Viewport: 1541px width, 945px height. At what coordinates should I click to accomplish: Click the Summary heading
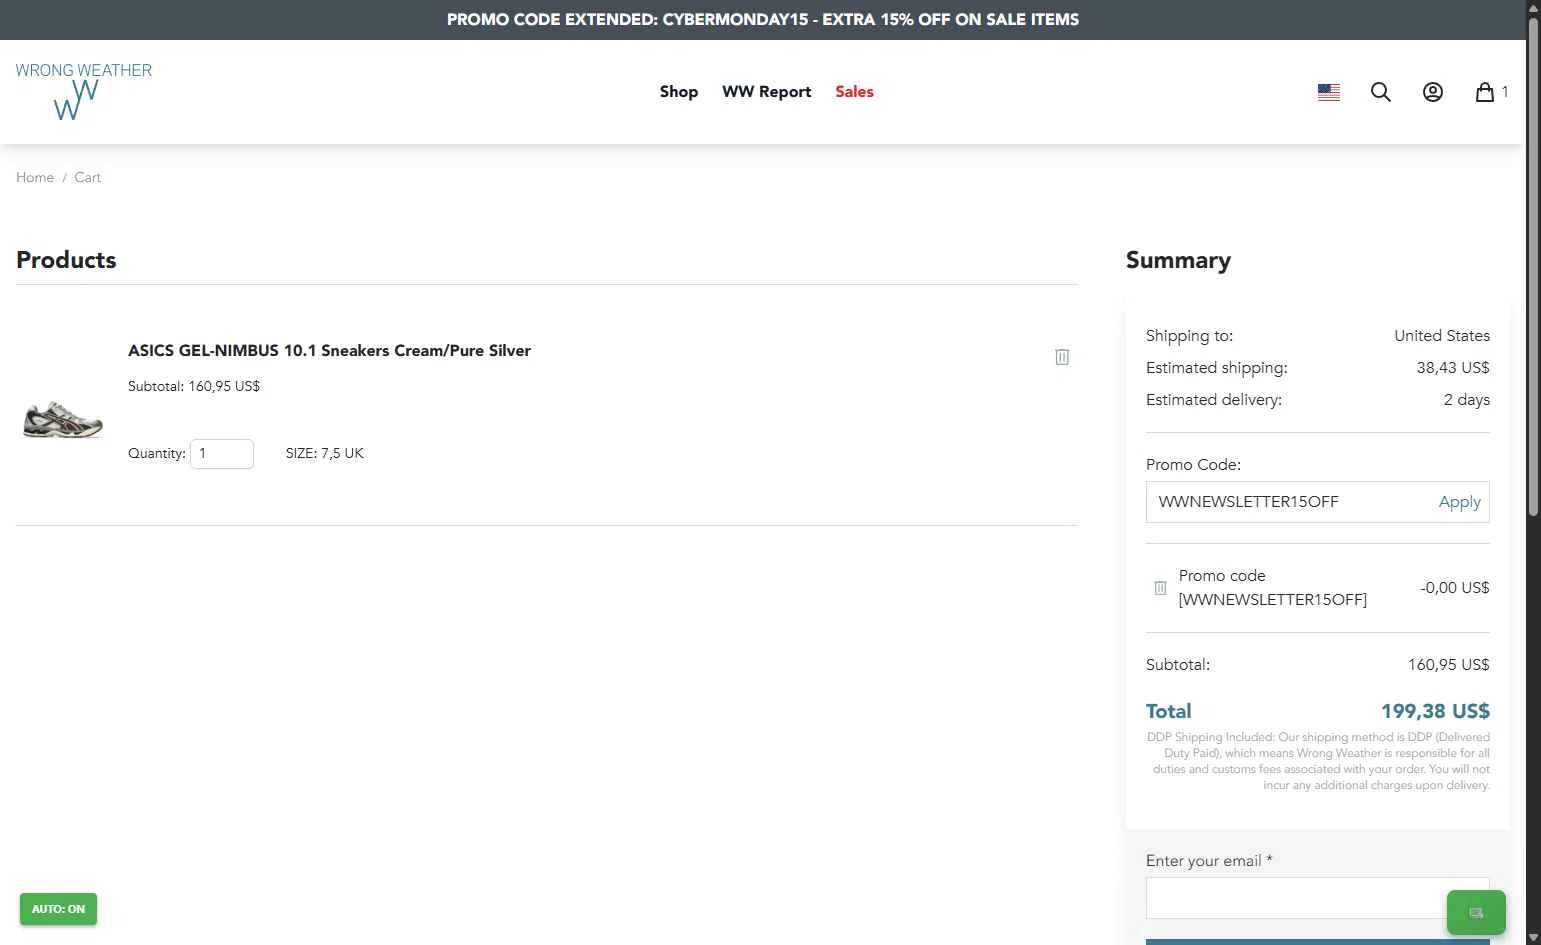[1178, 260]
